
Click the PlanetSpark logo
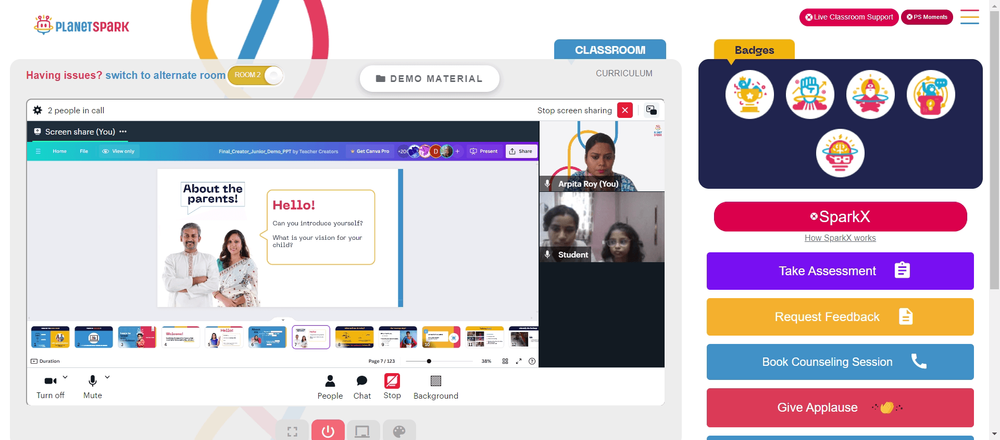(x=81, y=26)
